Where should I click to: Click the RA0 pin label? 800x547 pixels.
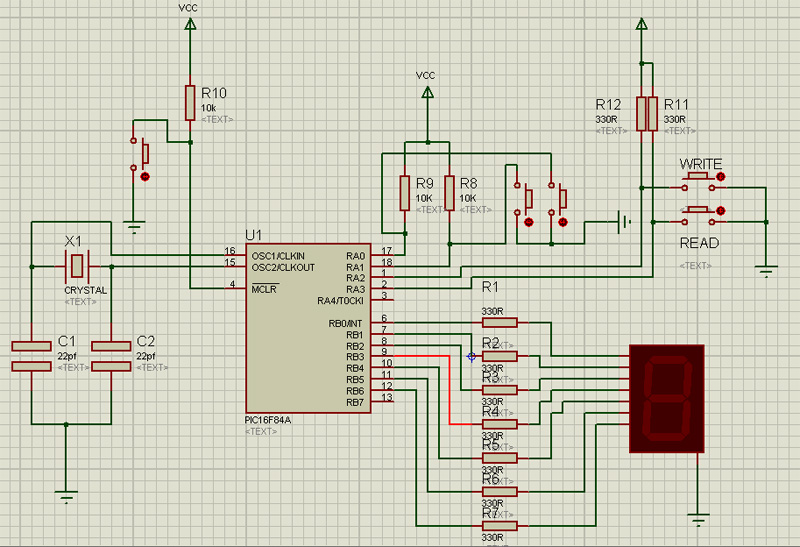[x=356, y=256]
